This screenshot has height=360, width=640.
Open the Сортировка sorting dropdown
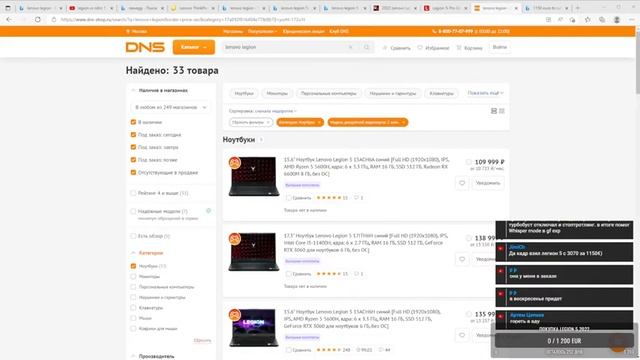pos(262,111)
